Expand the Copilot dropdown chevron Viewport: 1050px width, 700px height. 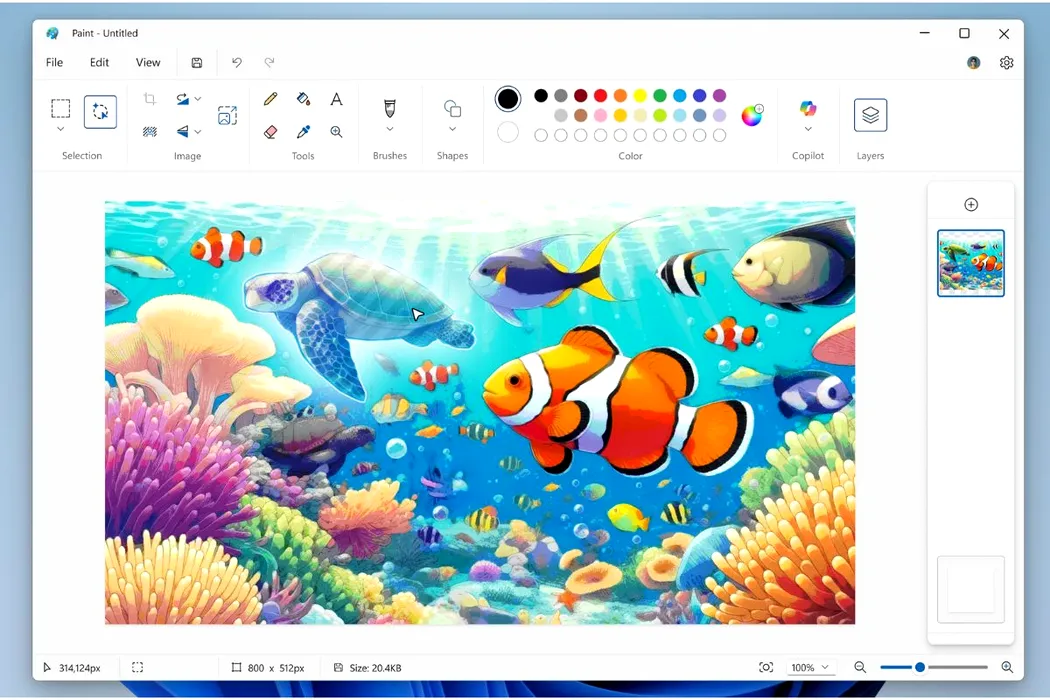(x=808, y=129)
